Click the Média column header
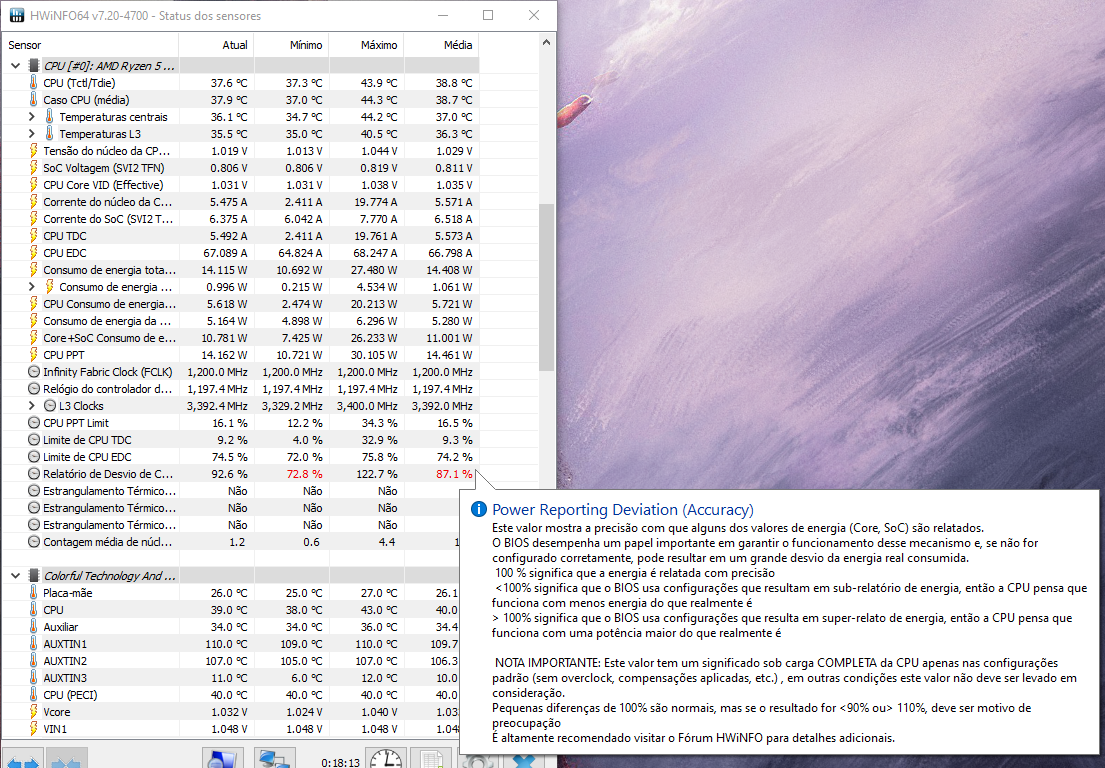This screenshot has width=1105, height=768. pyautogui.click(x=441, y=44)
